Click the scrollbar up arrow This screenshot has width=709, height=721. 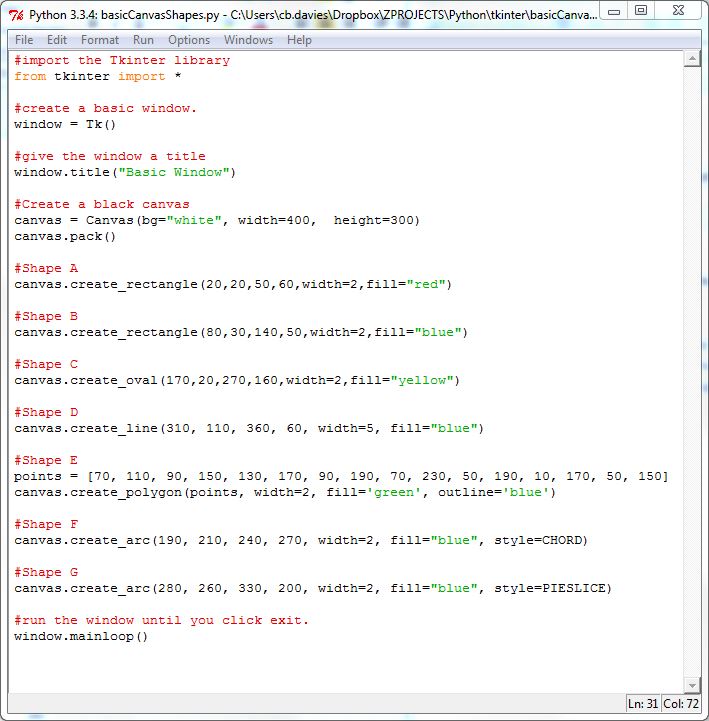(x=692, y=58)
